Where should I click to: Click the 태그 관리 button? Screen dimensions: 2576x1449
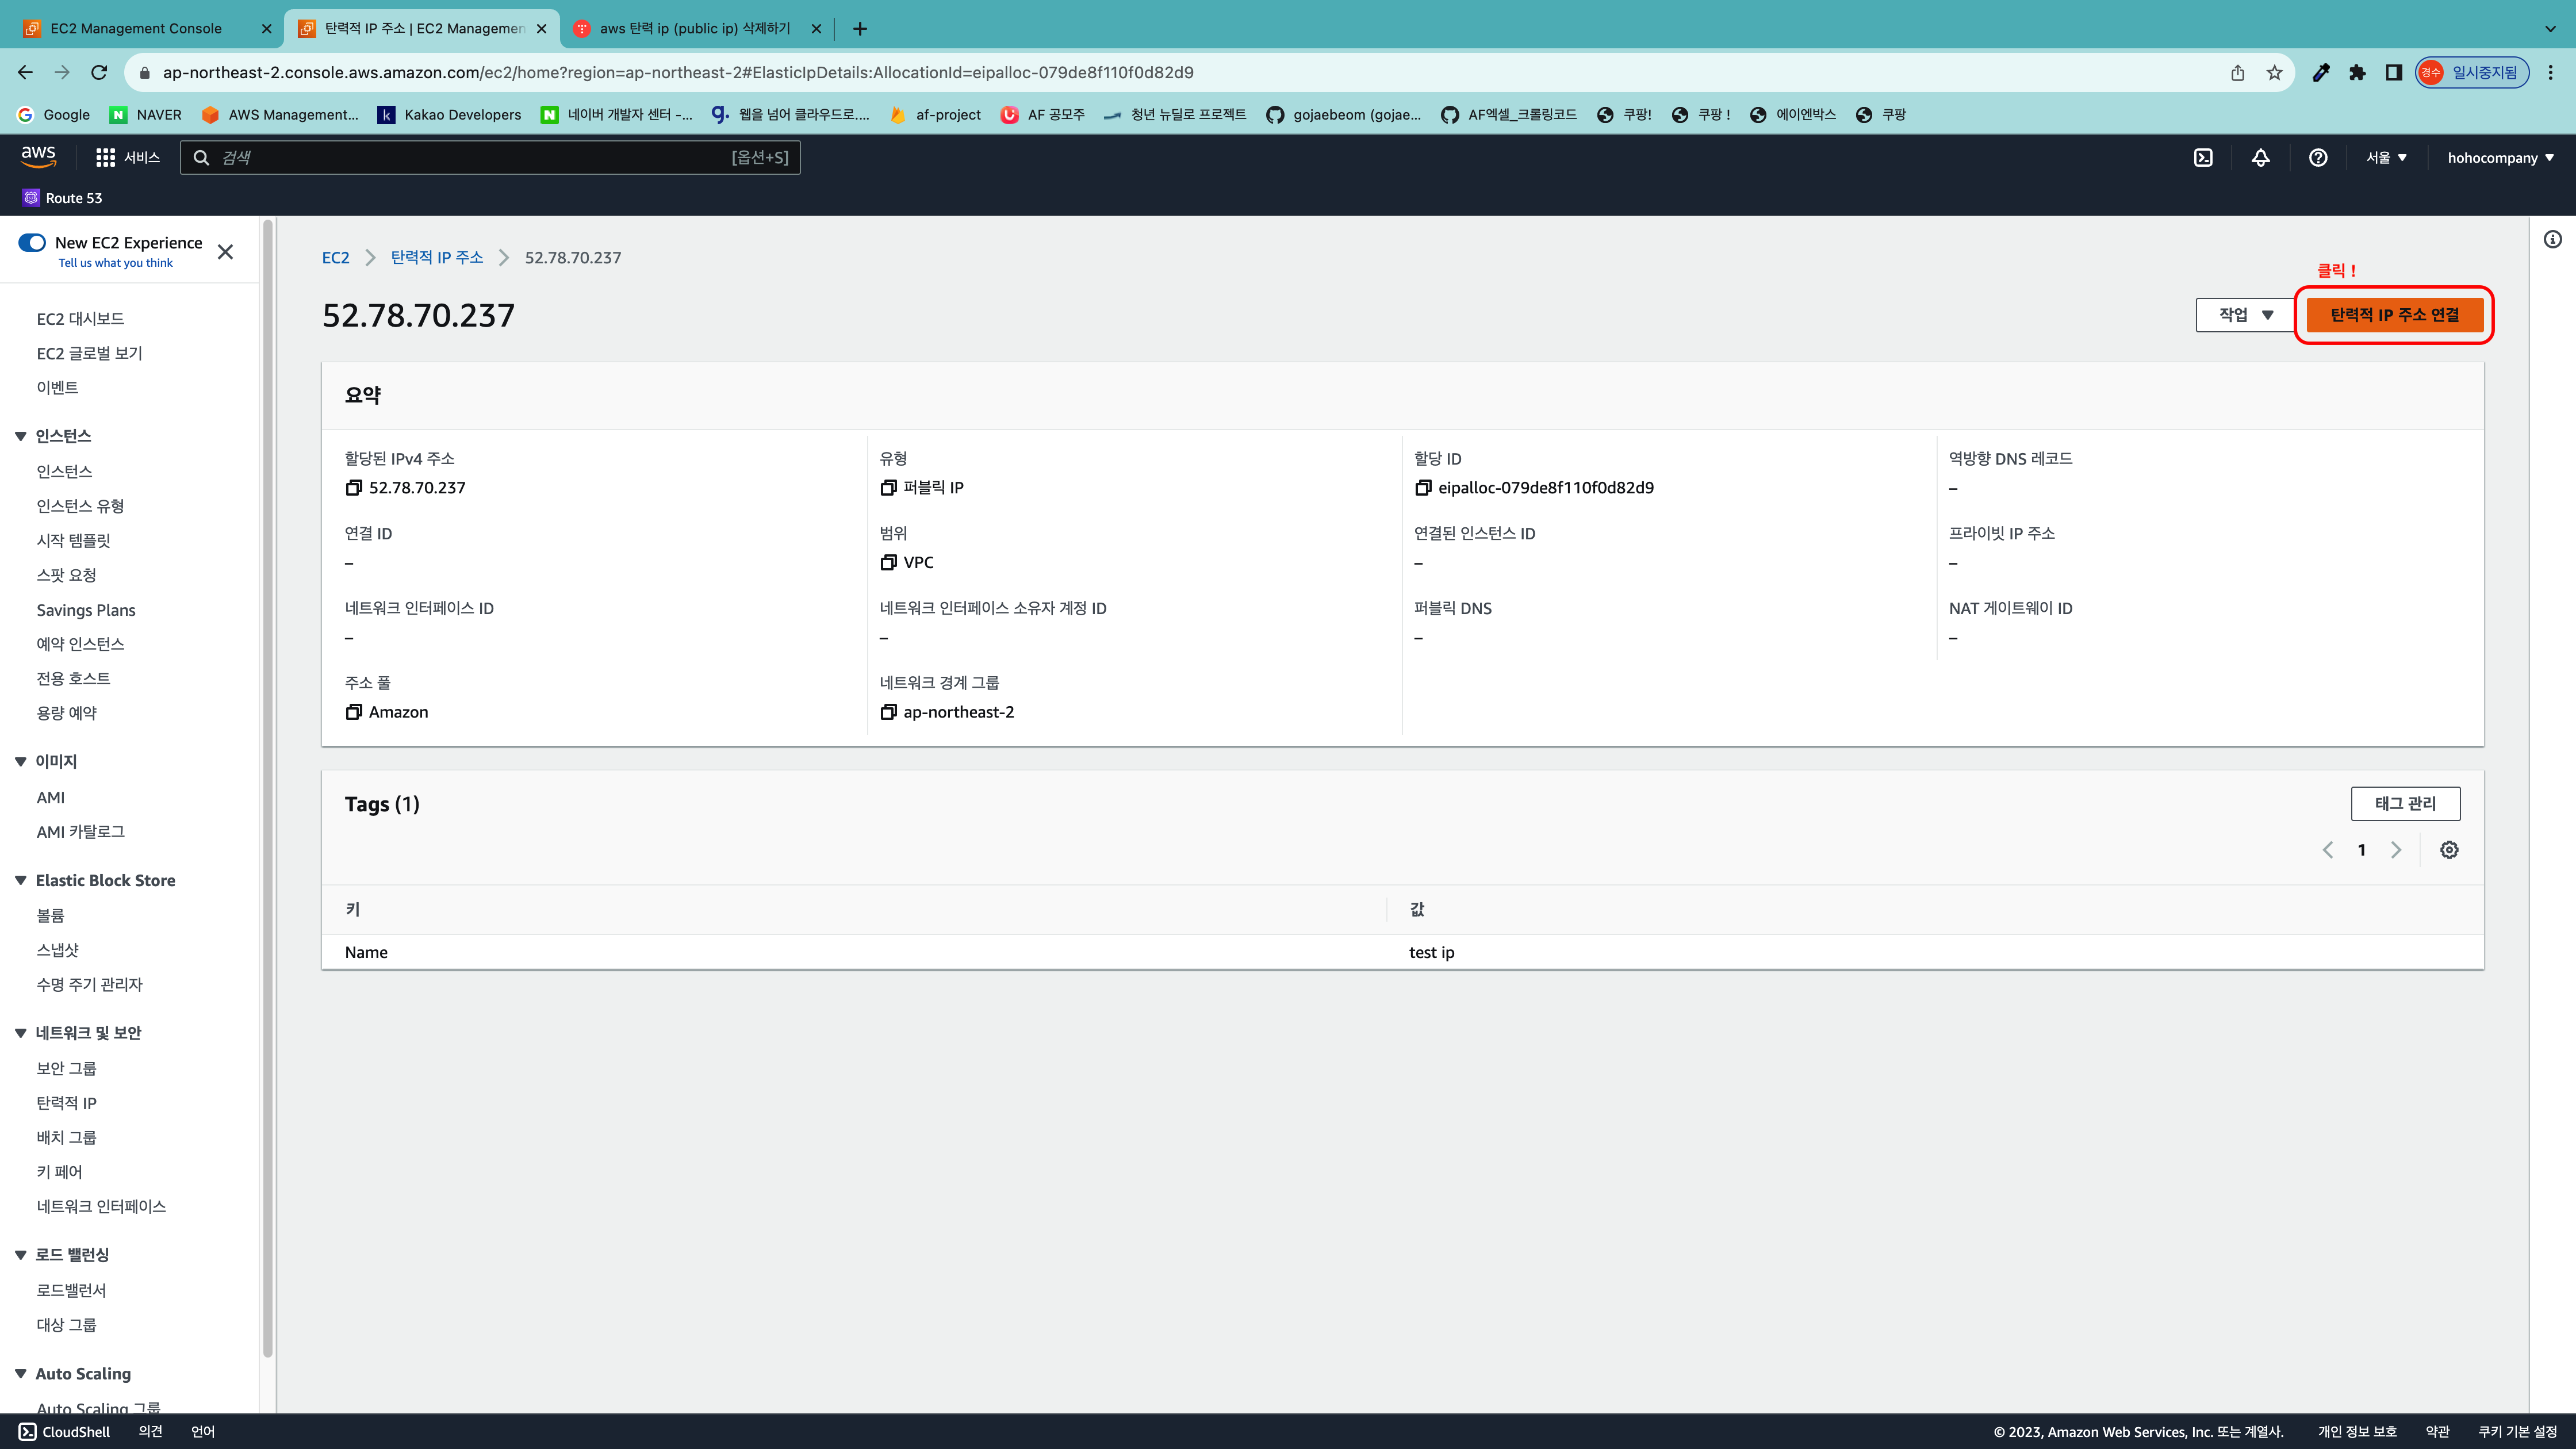click(2405, 804)
